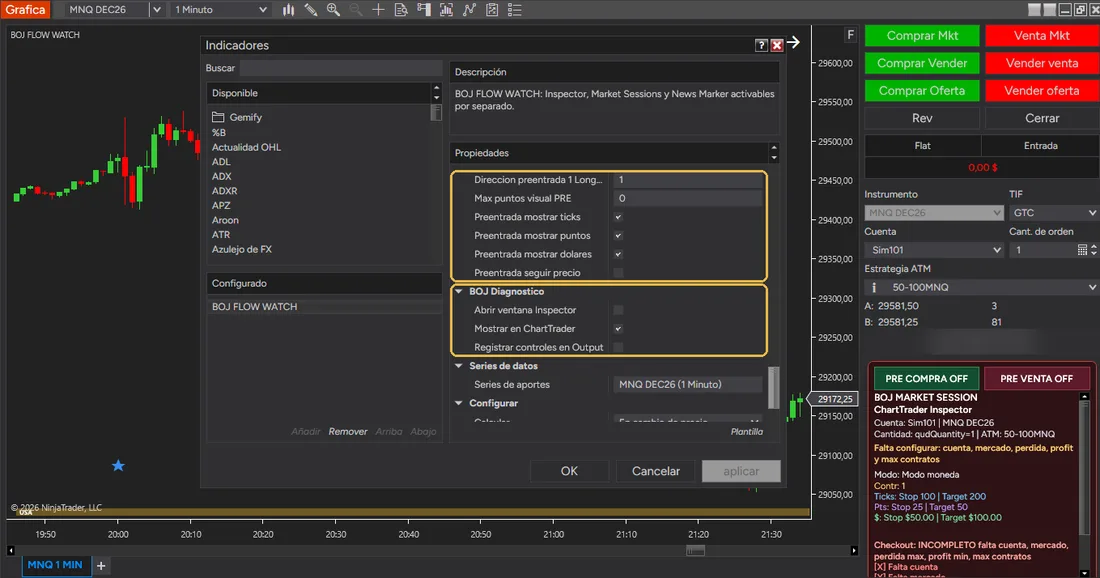Open the TIF GTC dropdown
The image size is (1100, 578).
pos(1054,213)
